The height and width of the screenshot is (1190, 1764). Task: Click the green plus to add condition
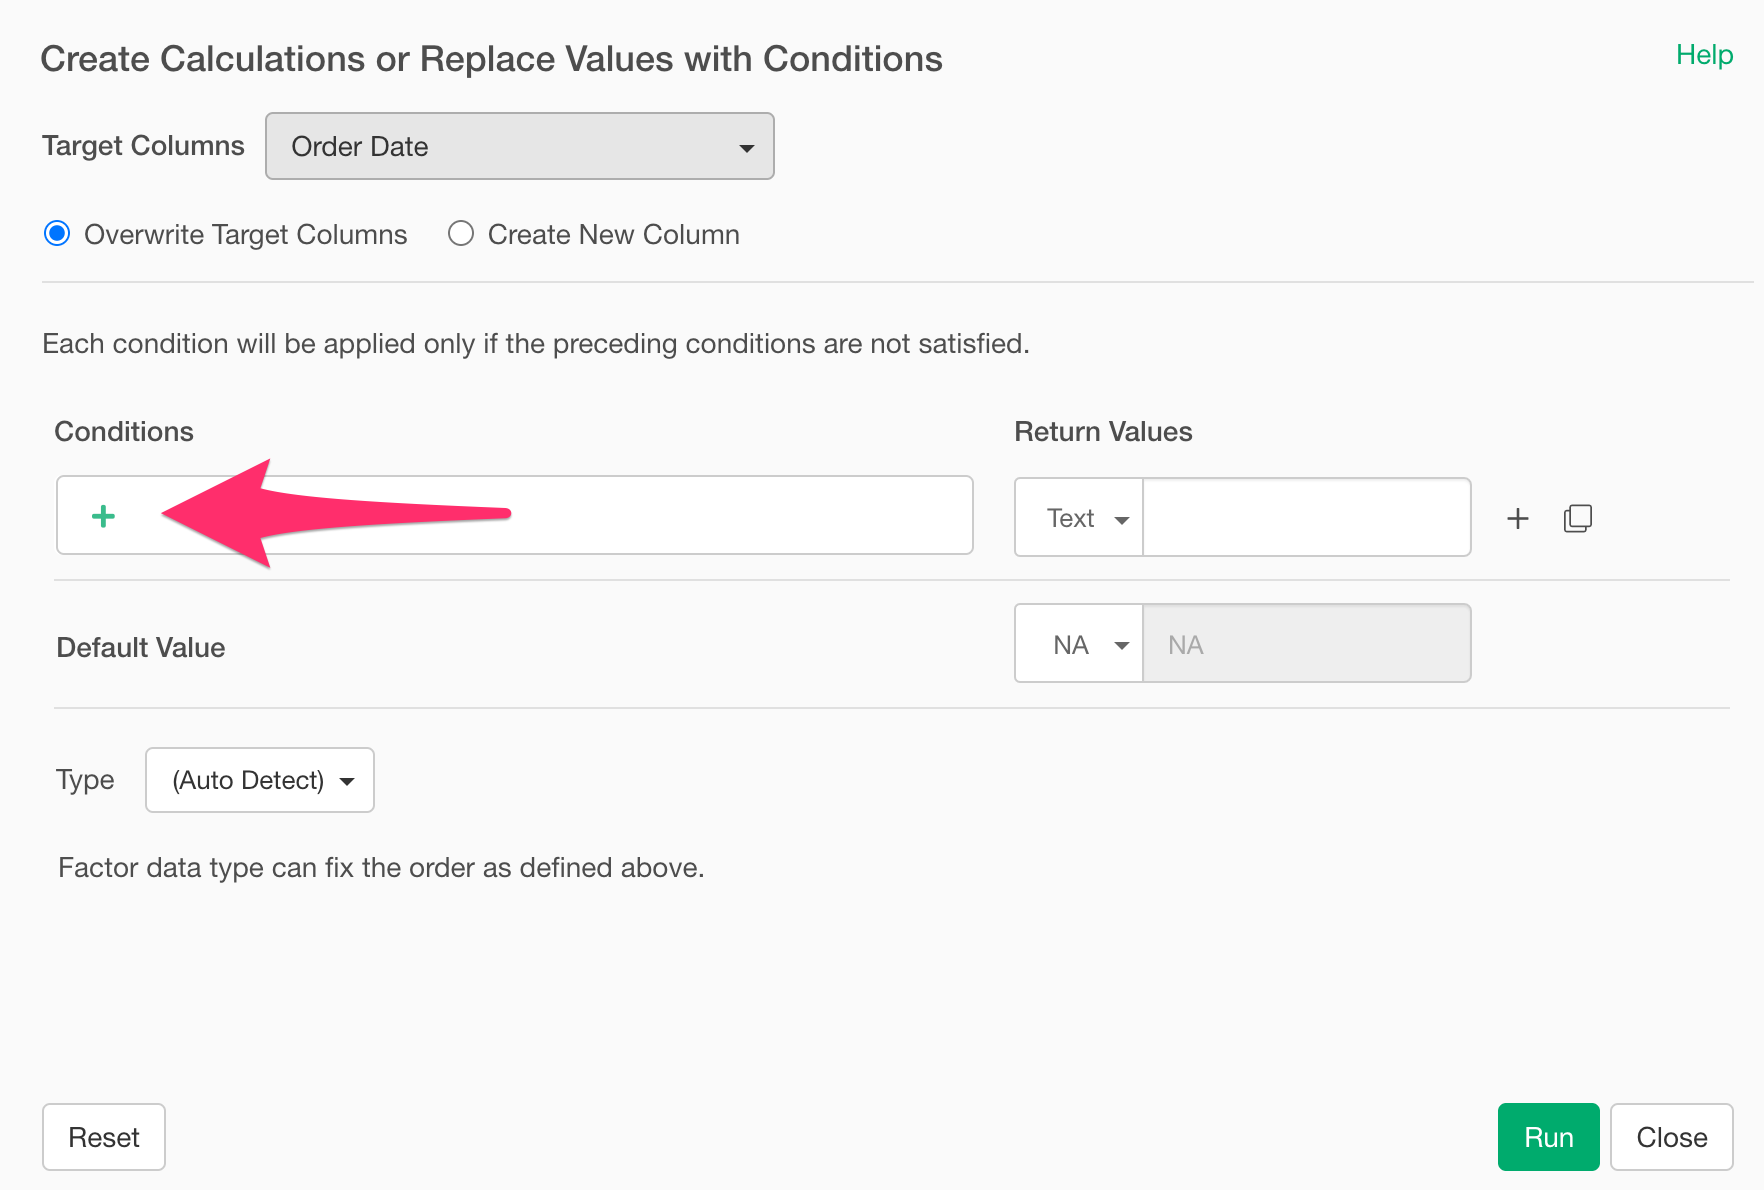[x=103, y=516]
